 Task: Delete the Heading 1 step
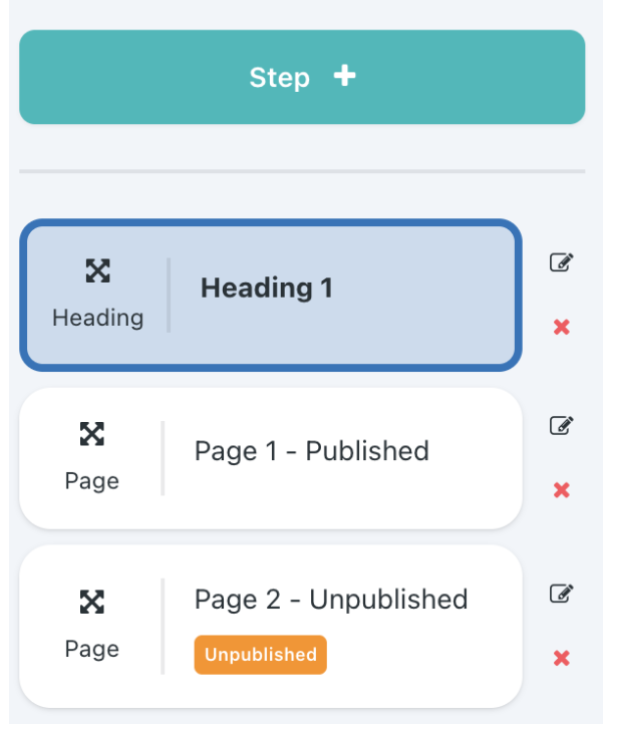point(562,327)
